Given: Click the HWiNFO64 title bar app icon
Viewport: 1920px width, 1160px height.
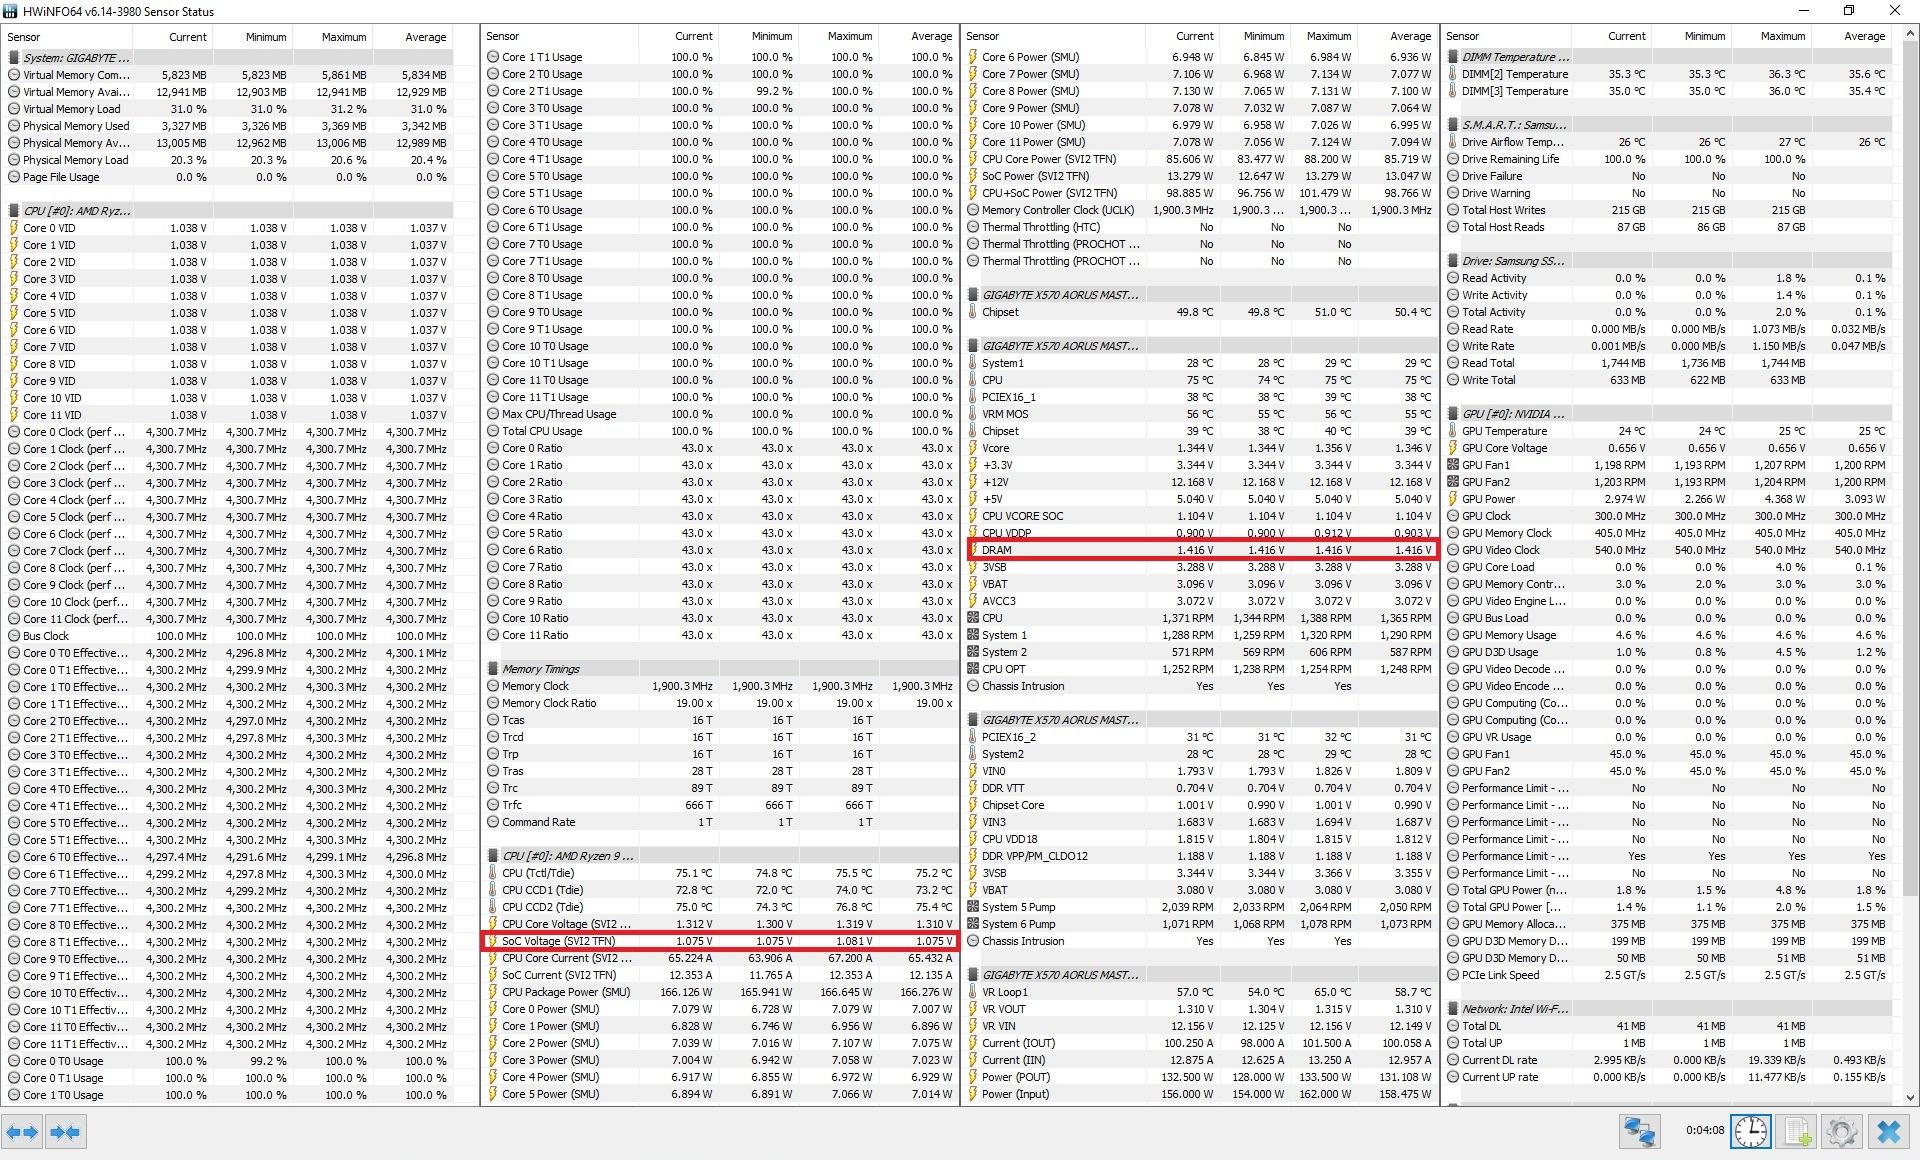Looking at the screenshot, I should tap(10, 11).
